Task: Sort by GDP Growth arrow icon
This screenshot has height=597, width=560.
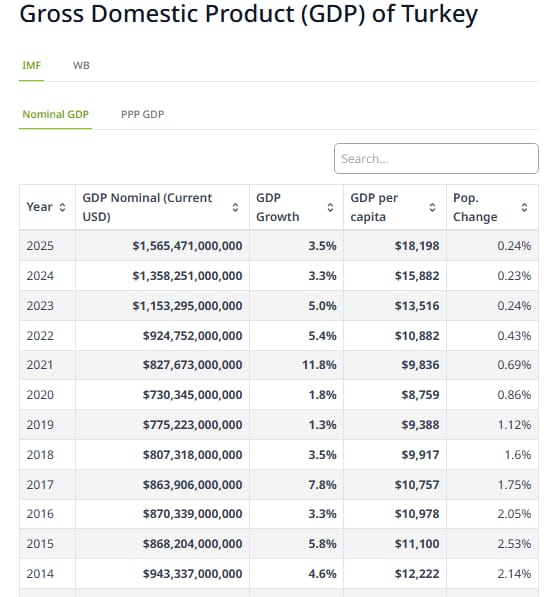Action: pos(330,207)
